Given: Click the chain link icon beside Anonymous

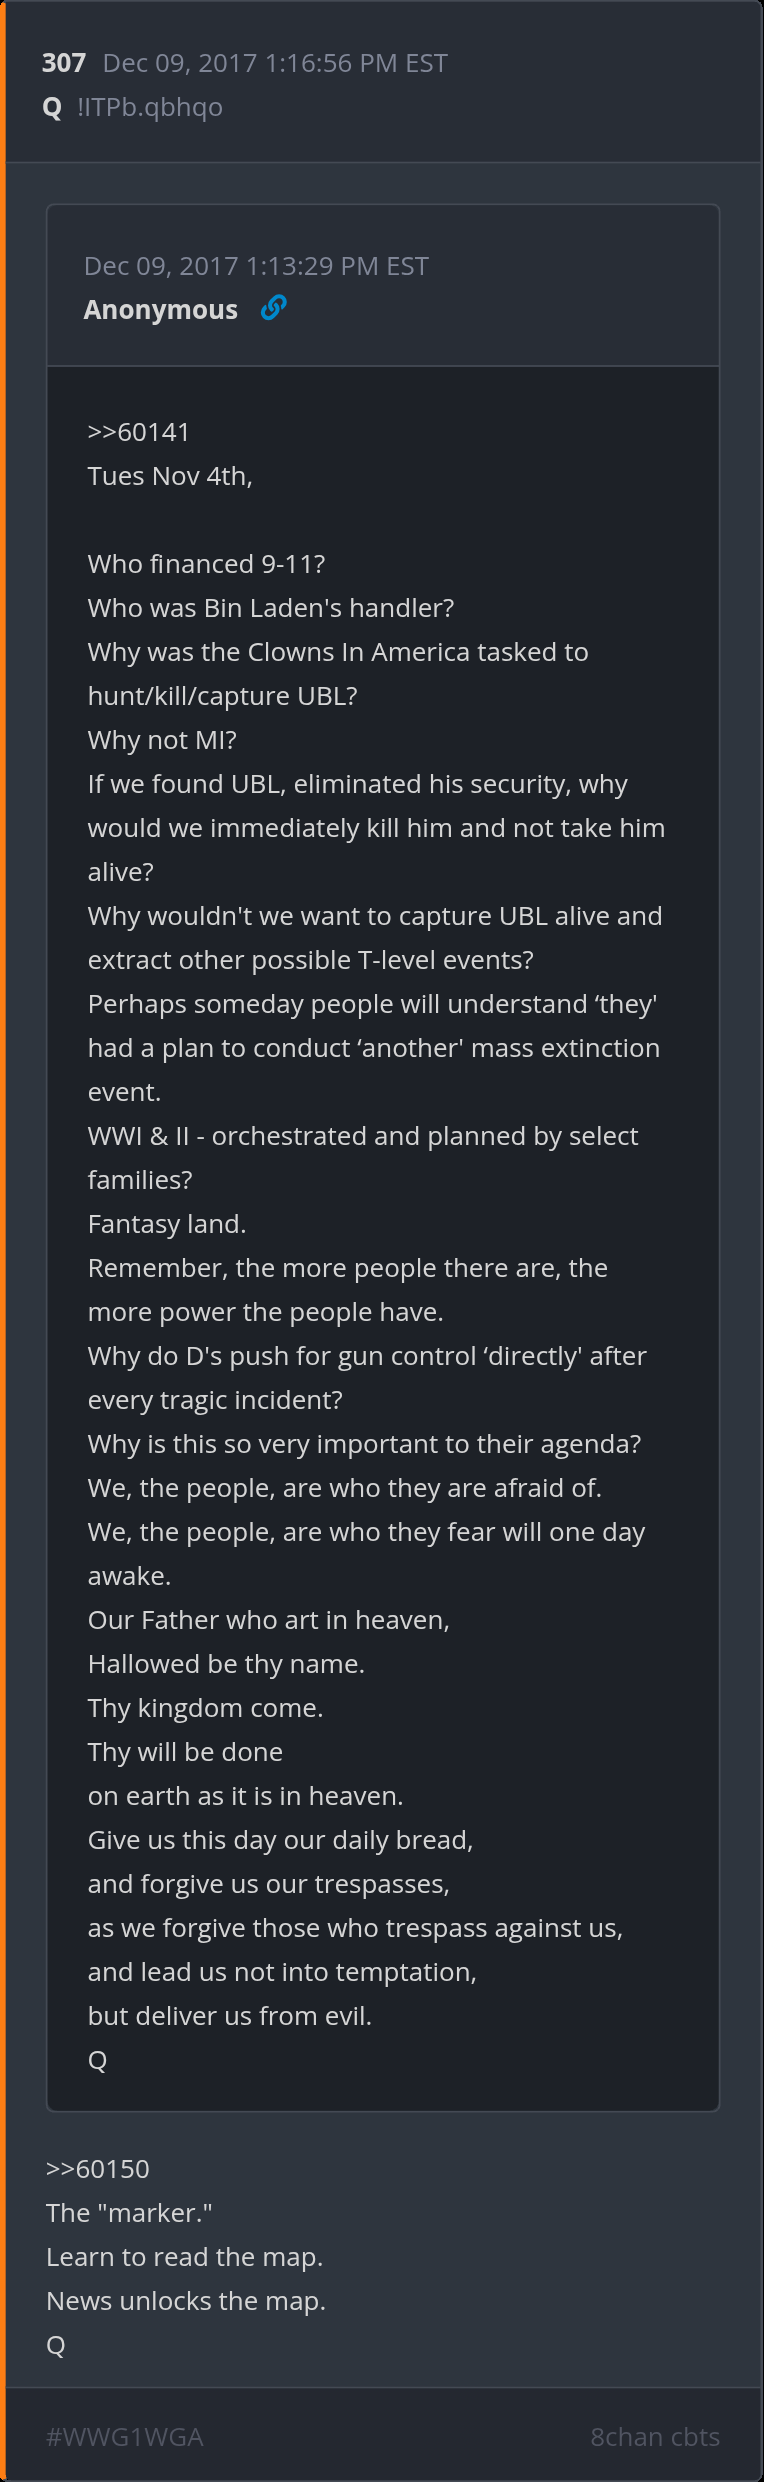Looking at the screenshot, I should coord(273,308).
